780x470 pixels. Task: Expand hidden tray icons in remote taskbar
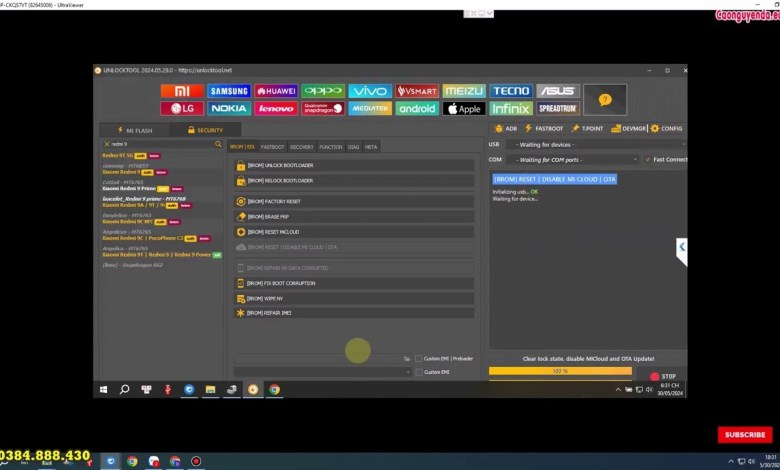point(618,389)
